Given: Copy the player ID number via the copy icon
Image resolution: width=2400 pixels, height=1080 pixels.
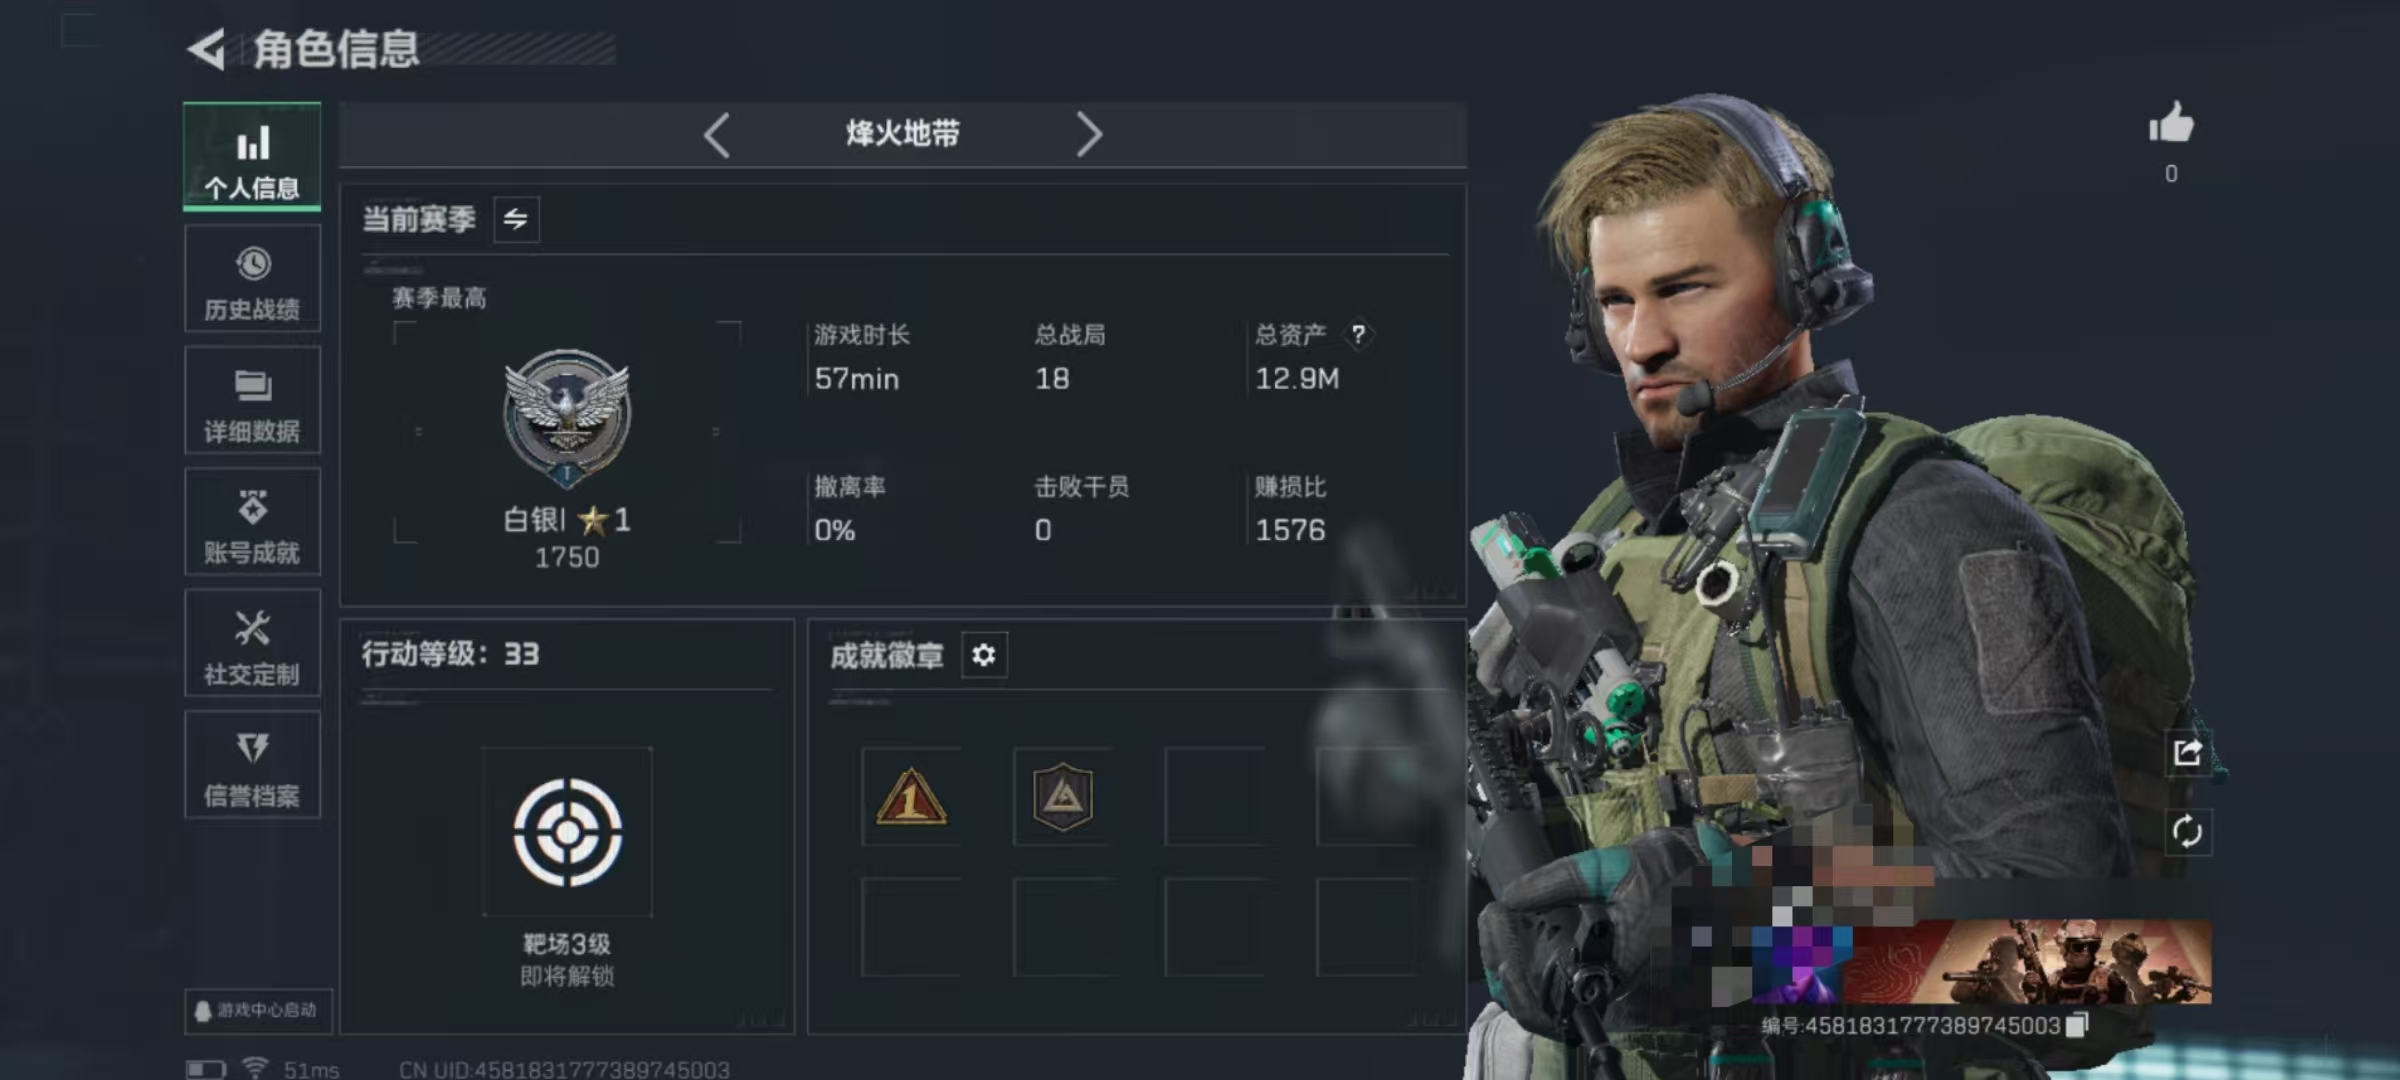Looking at the screenshot, I should pyautogui.click(x=2077, y=1025).
